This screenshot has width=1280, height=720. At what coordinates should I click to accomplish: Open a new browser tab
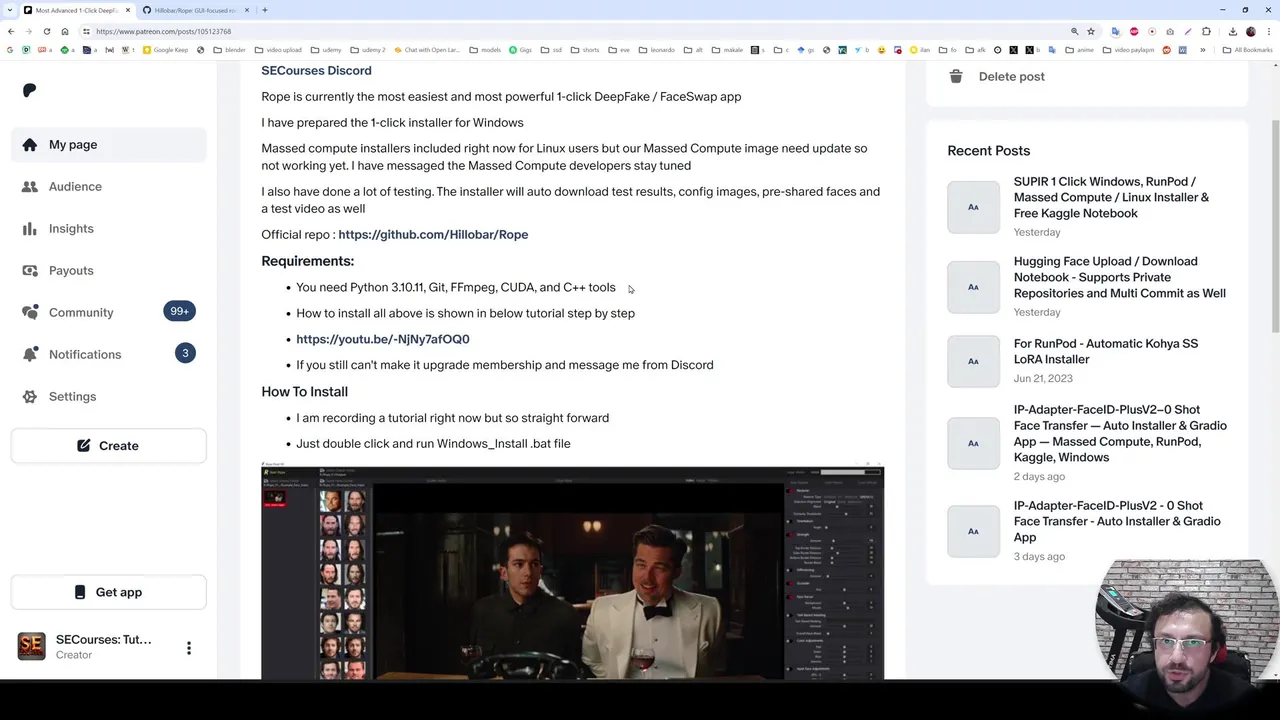265,10
